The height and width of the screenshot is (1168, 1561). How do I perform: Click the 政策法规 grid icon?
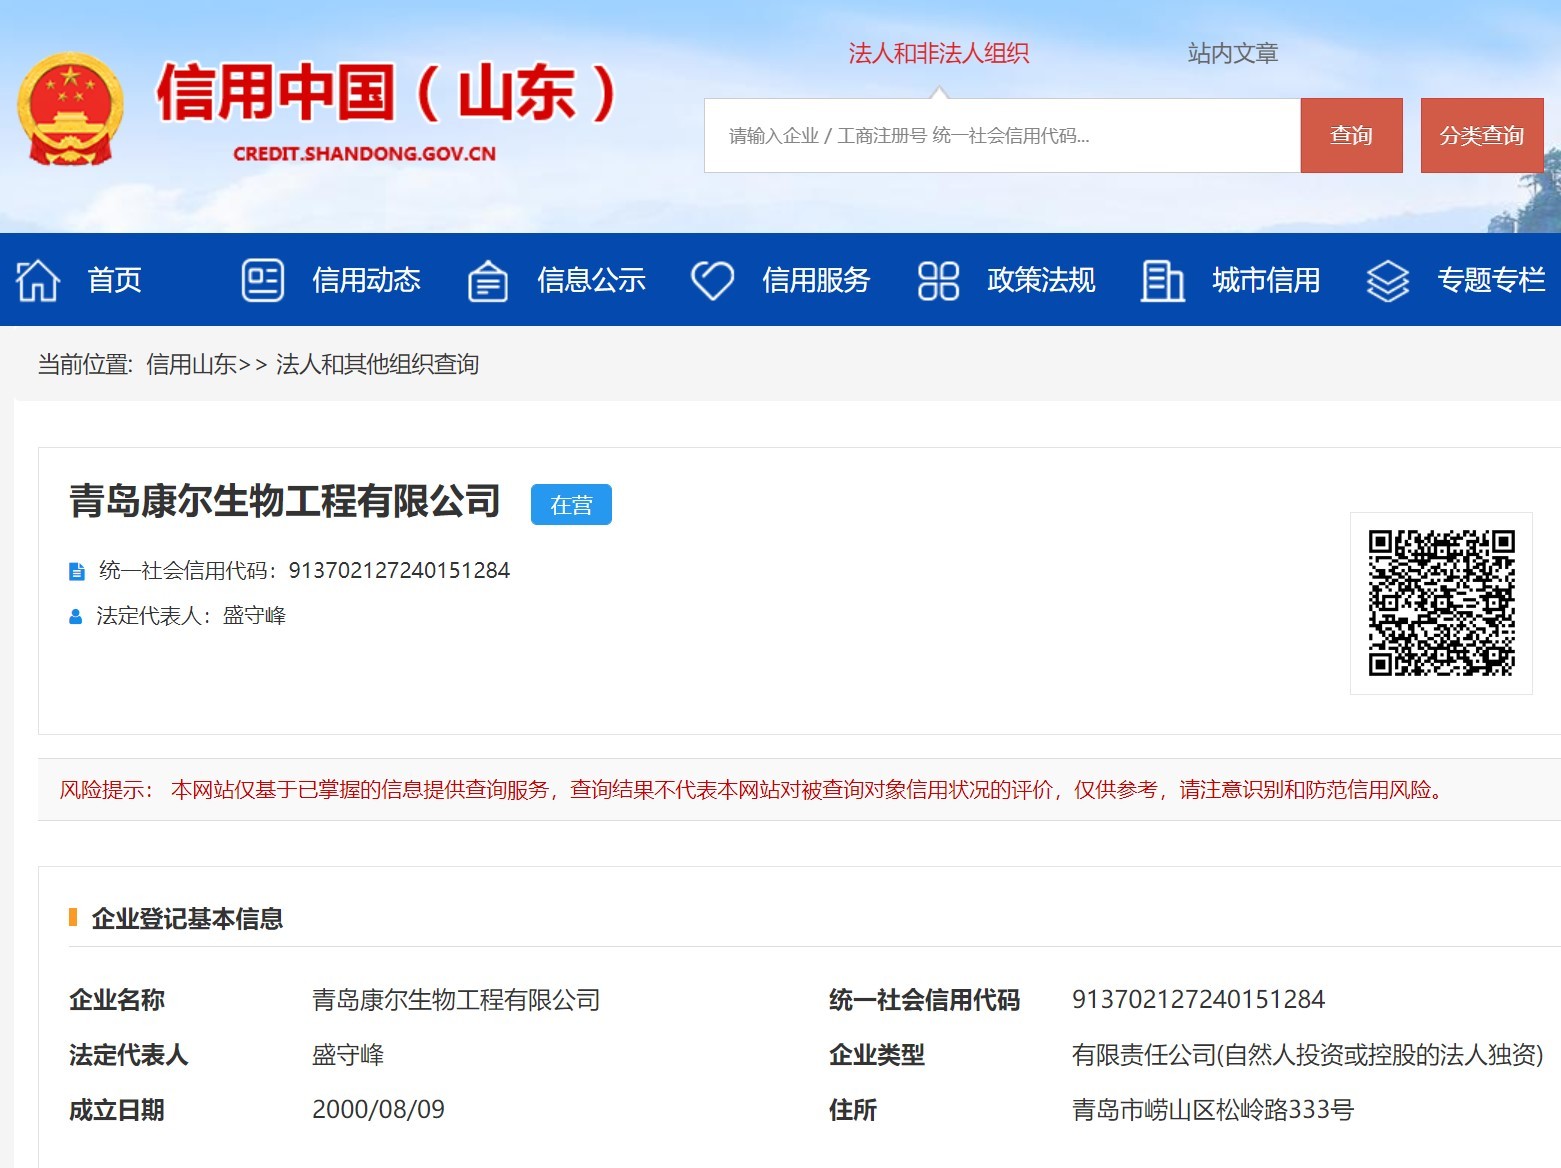tap(938, 280)
